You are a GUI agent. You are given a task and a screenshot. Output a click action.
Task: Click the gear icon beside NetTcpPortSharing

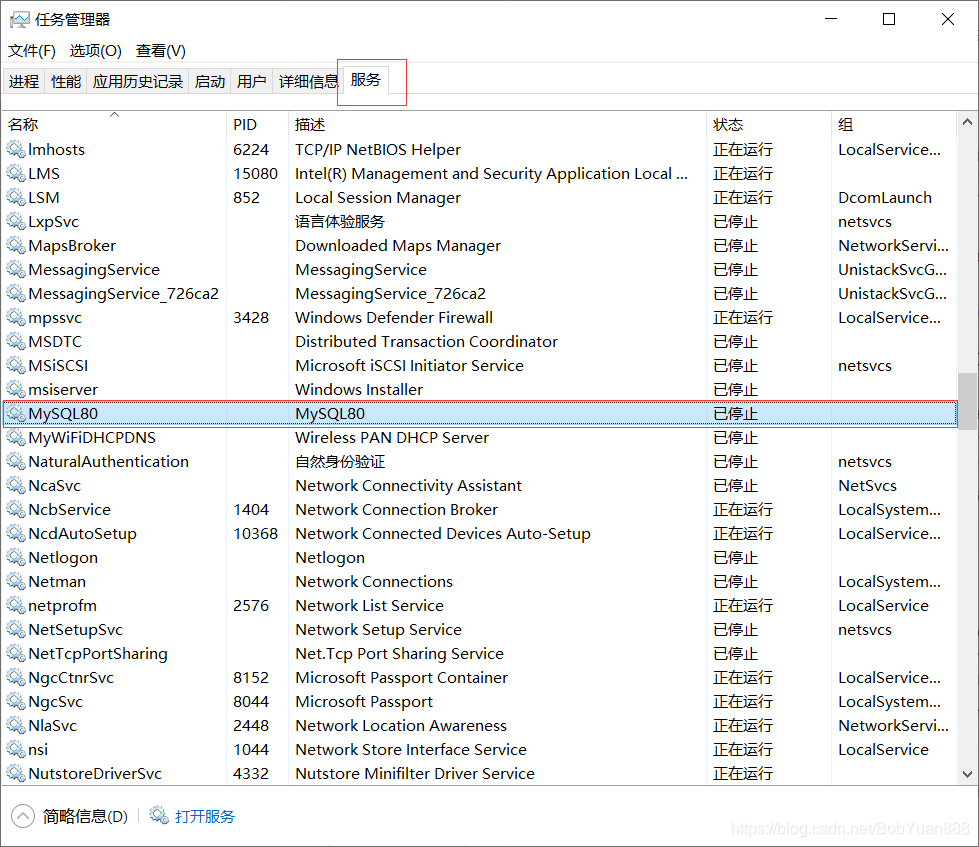tap(16, 654)
